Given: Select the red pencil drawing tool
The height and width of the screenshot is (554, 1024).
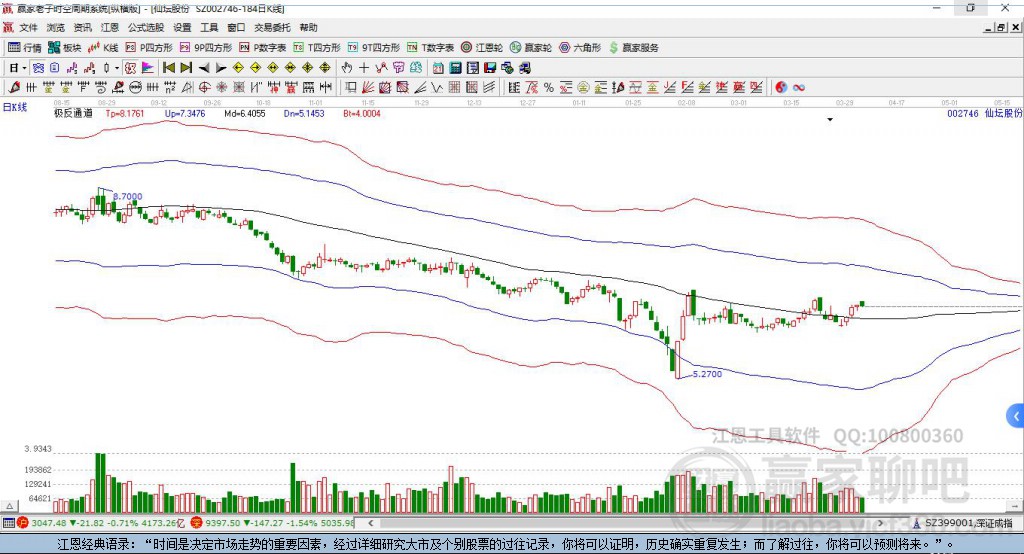Looking at the screenshot, I should coord(14,88).
